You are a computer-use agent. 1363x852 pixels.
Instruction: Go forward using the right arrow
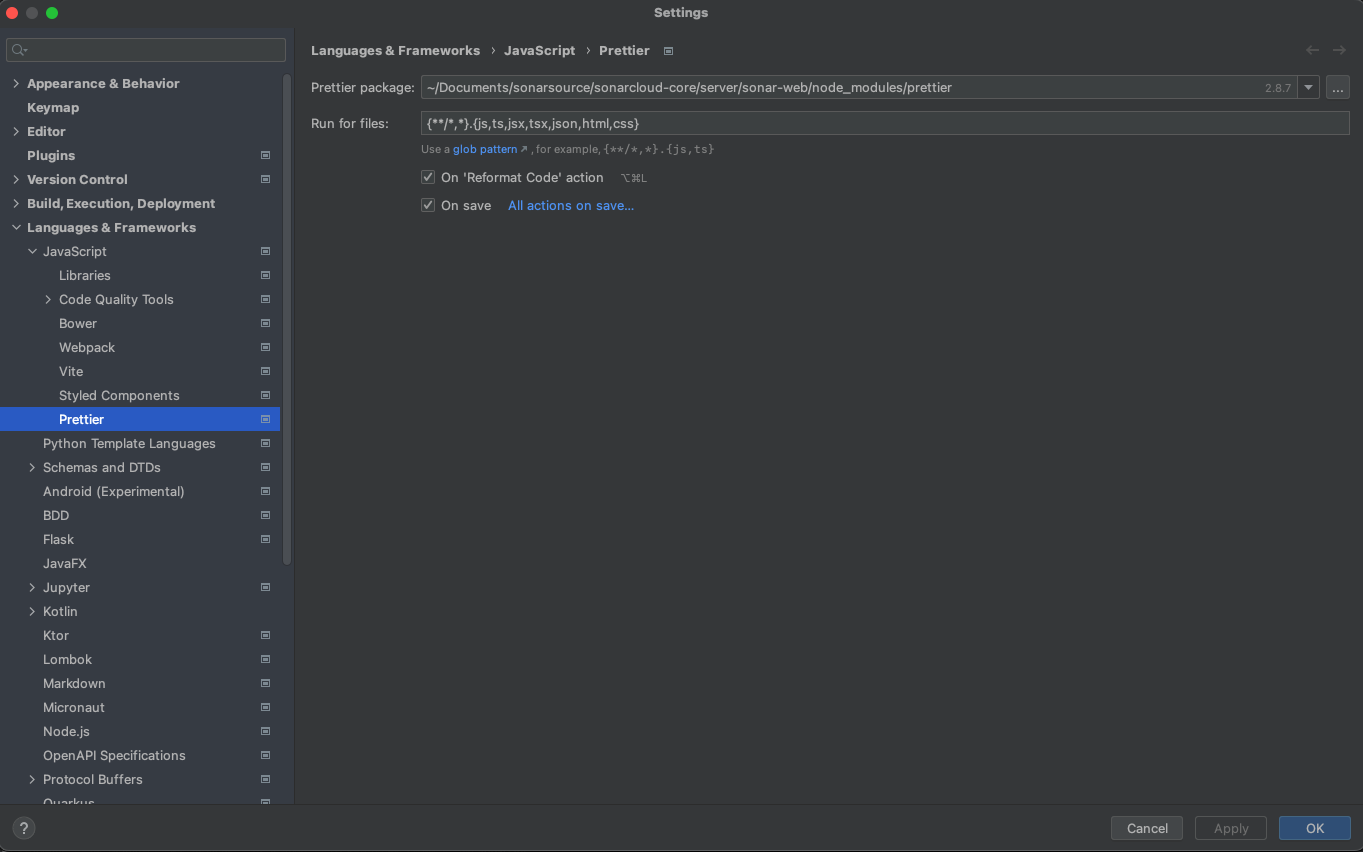coord(1339,50)
